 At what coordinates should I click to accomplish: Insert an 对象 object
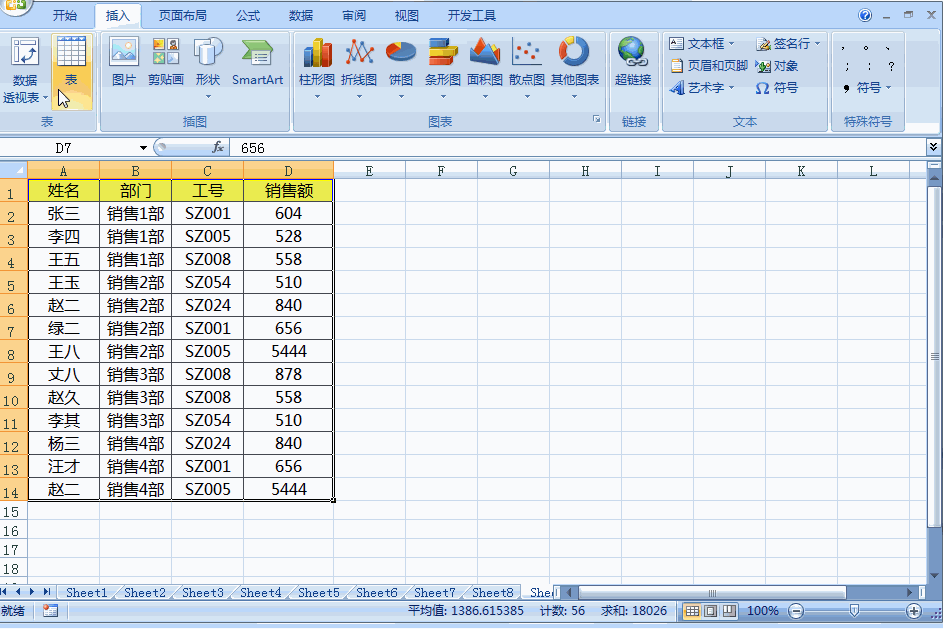click(x=777, y=66)
